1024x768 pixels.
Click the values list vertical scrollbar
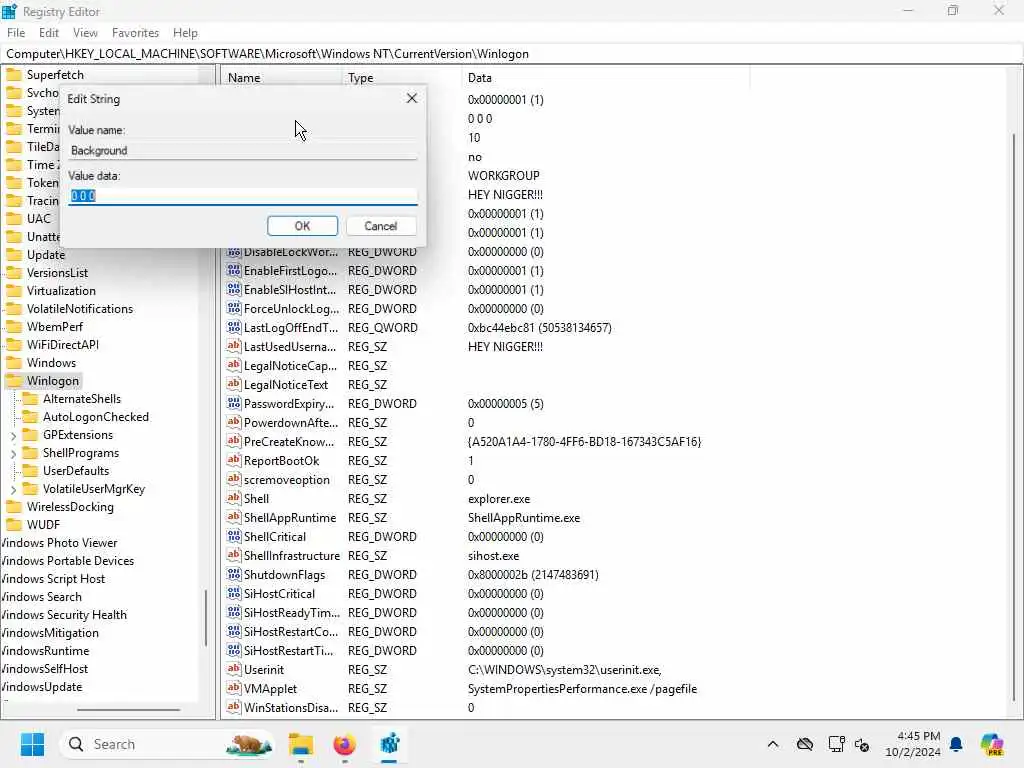[x=1014, y=418]
